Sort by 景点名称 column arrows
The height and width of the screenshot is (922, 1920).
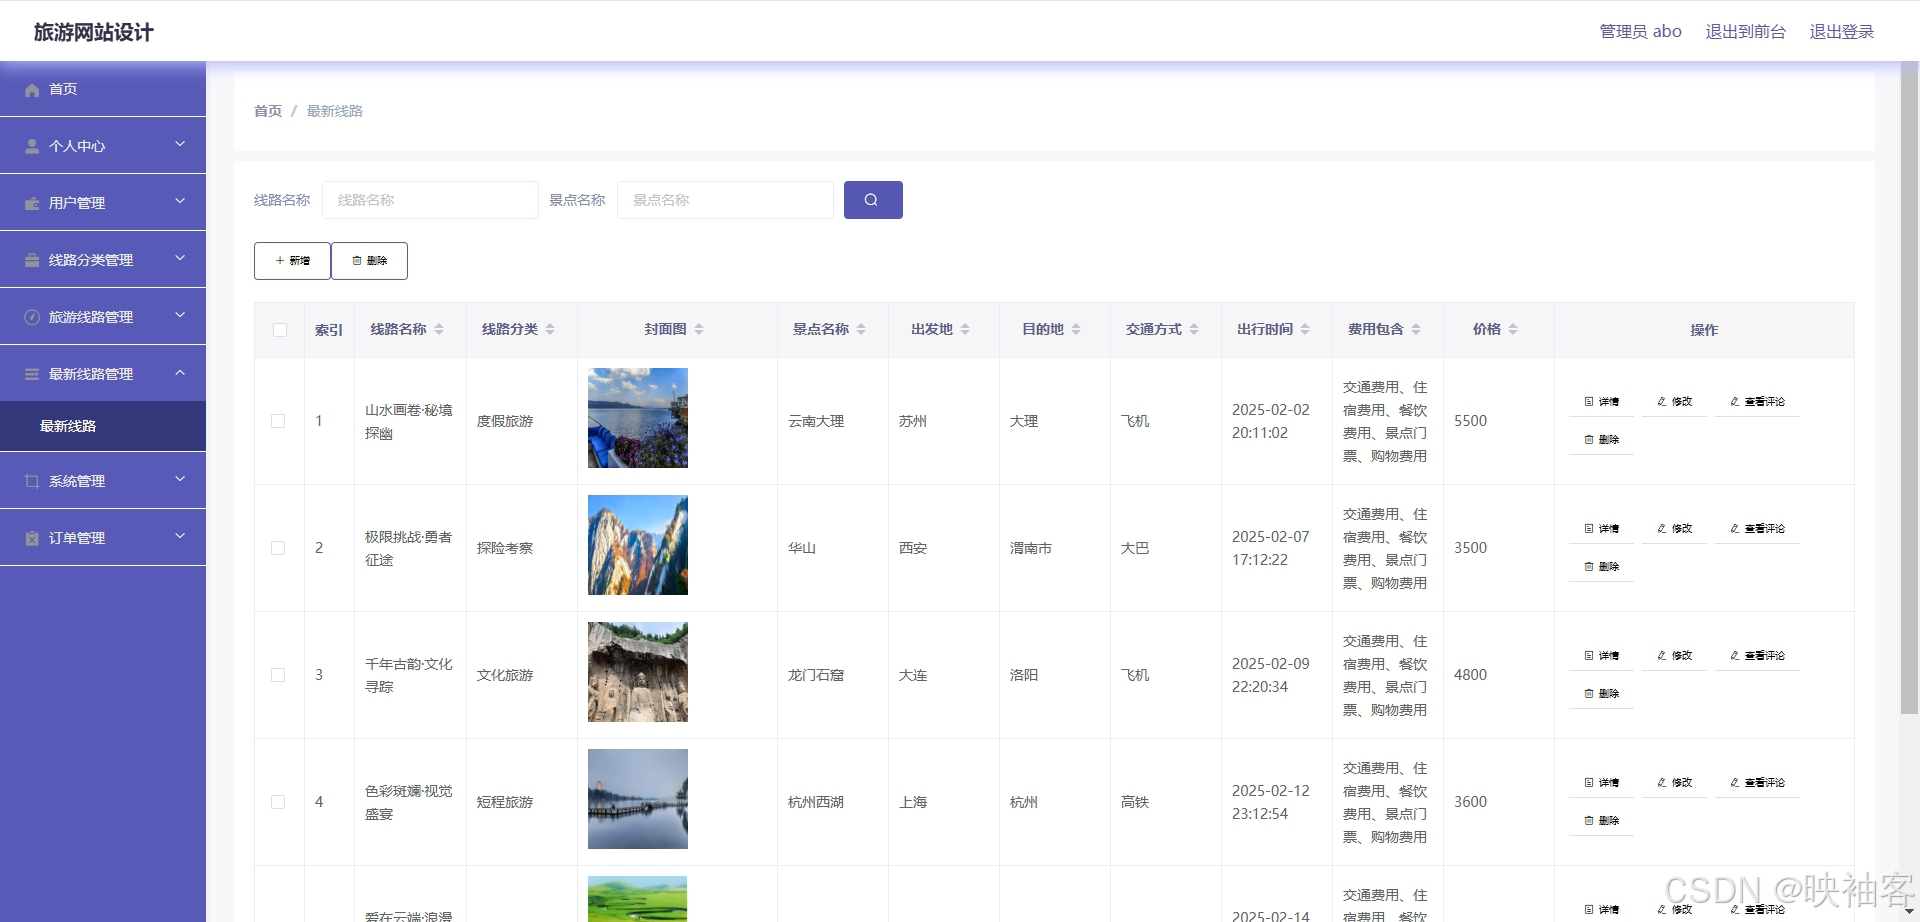point(861,329)
